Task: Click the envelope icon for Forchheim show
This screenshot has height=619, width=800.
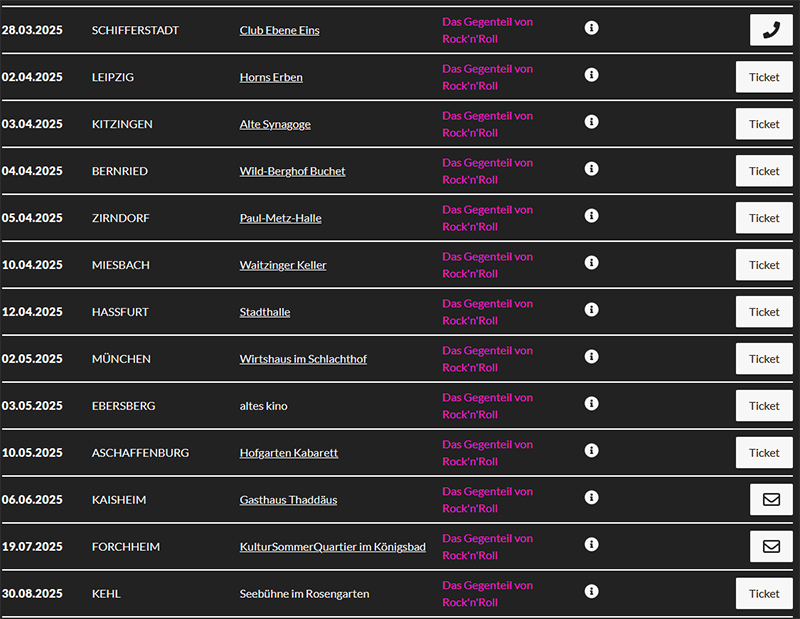Action: click(770, 547)
